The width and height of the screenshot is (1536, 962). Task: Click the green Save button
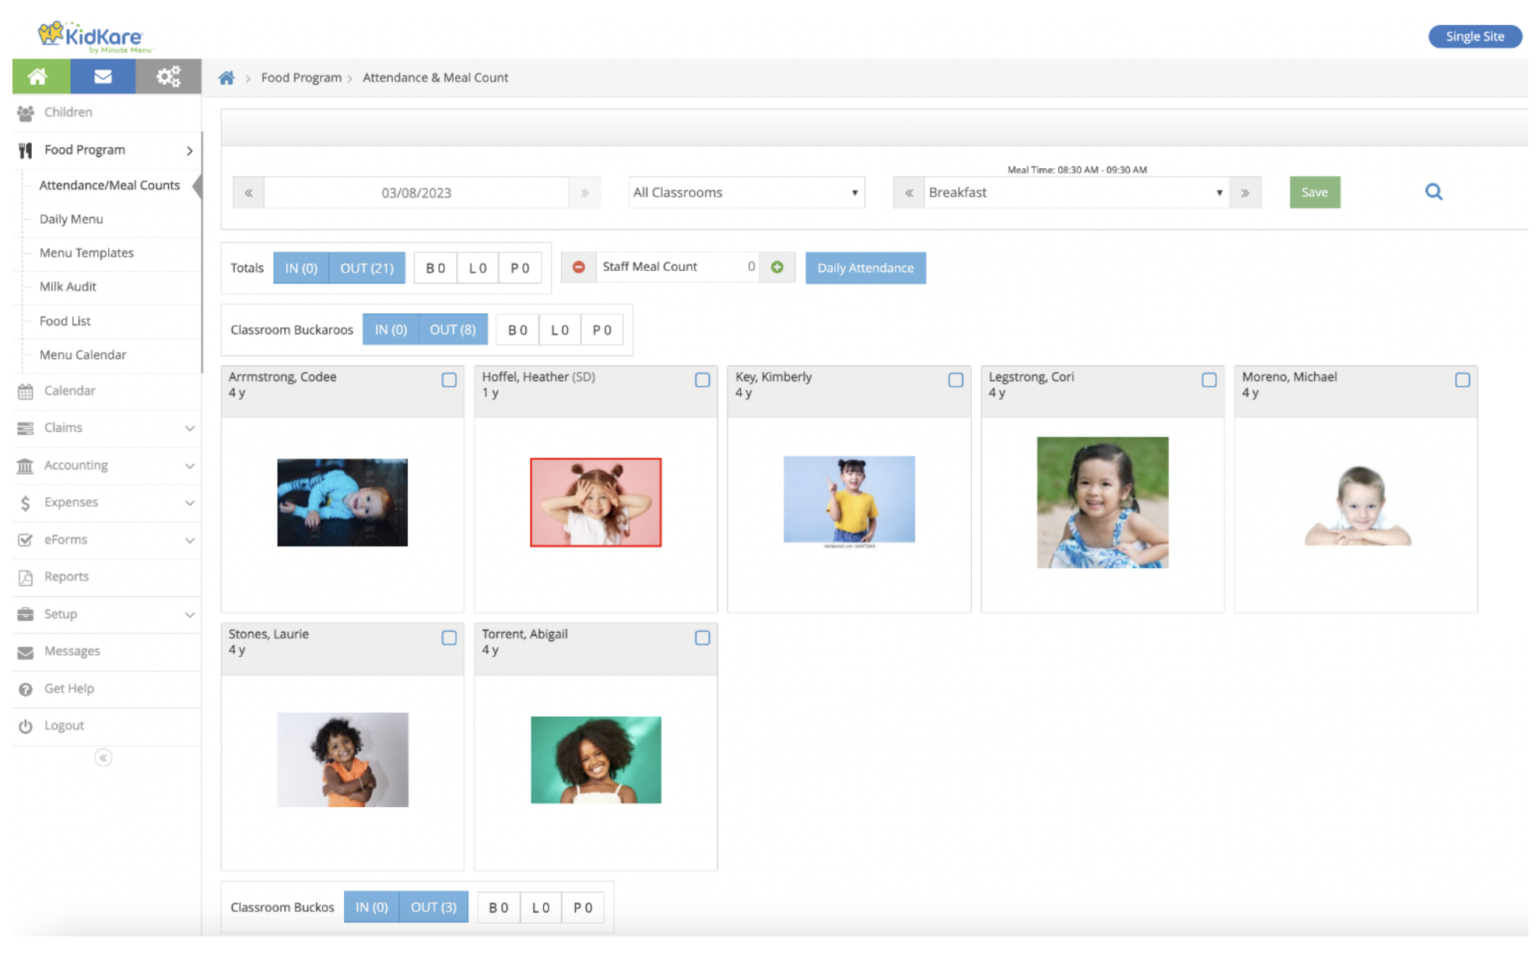point(1314,192)
